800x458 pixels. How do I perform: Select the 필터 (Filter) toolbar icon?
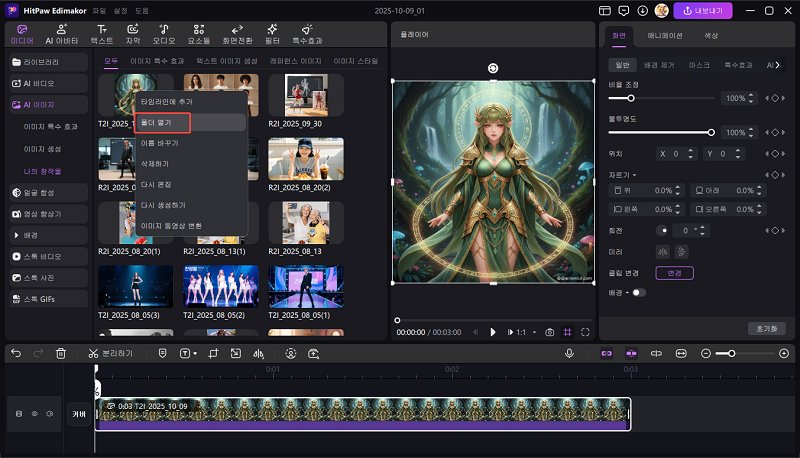pos(272,33)
